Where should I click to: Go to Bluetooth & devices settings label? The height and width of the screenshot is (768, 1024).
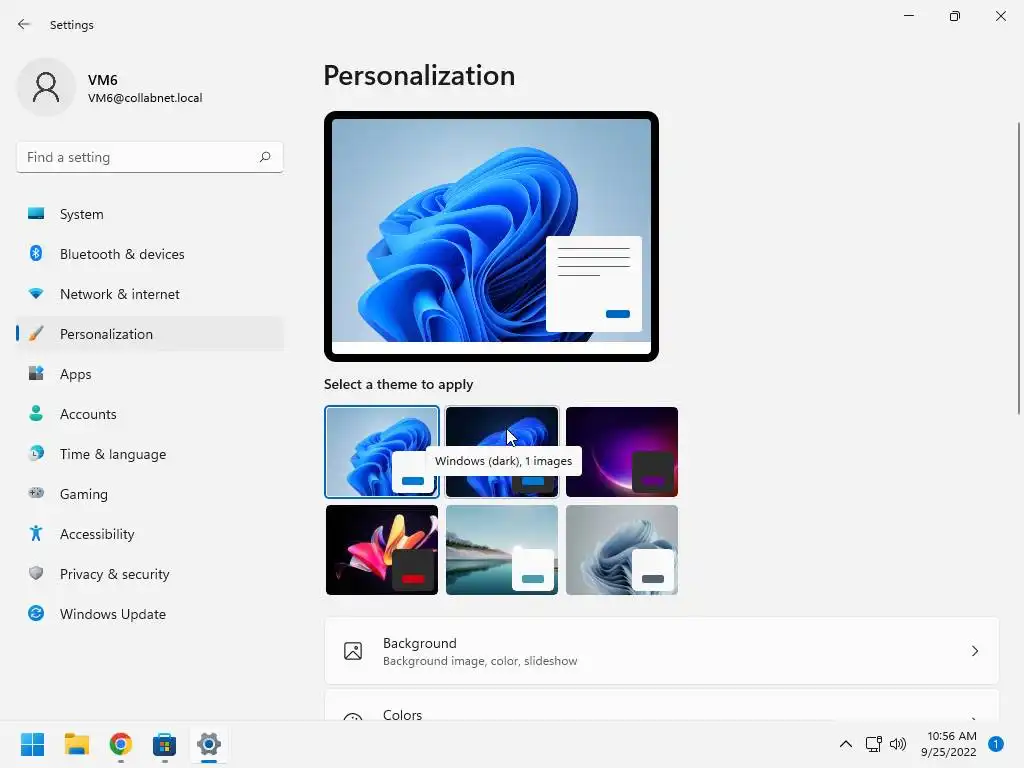tap(122, 254)
